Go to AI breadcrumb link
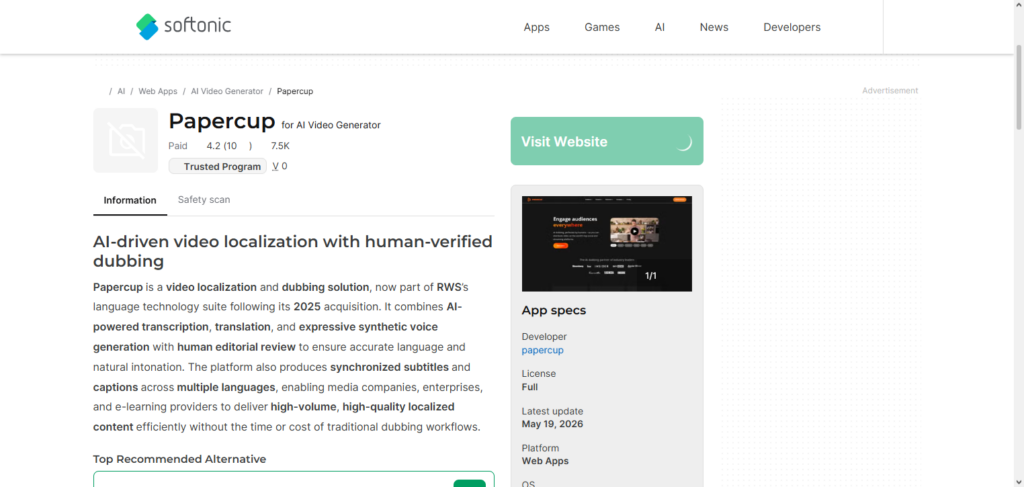The width and height of the screenshot is (1024, 487). click(x=121, y=91)
